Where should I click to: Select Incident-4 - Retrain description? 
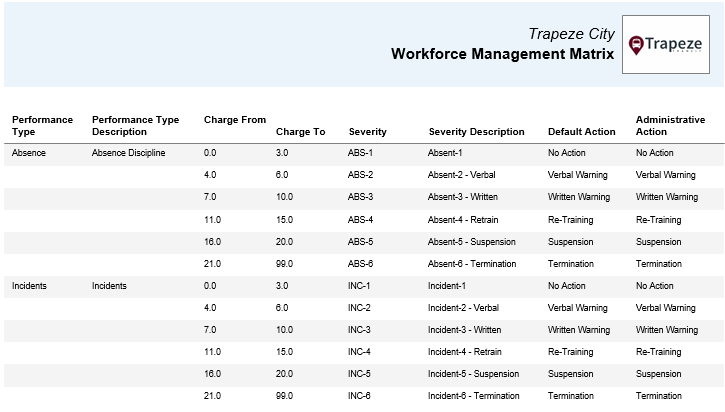[x=465, y=352]
